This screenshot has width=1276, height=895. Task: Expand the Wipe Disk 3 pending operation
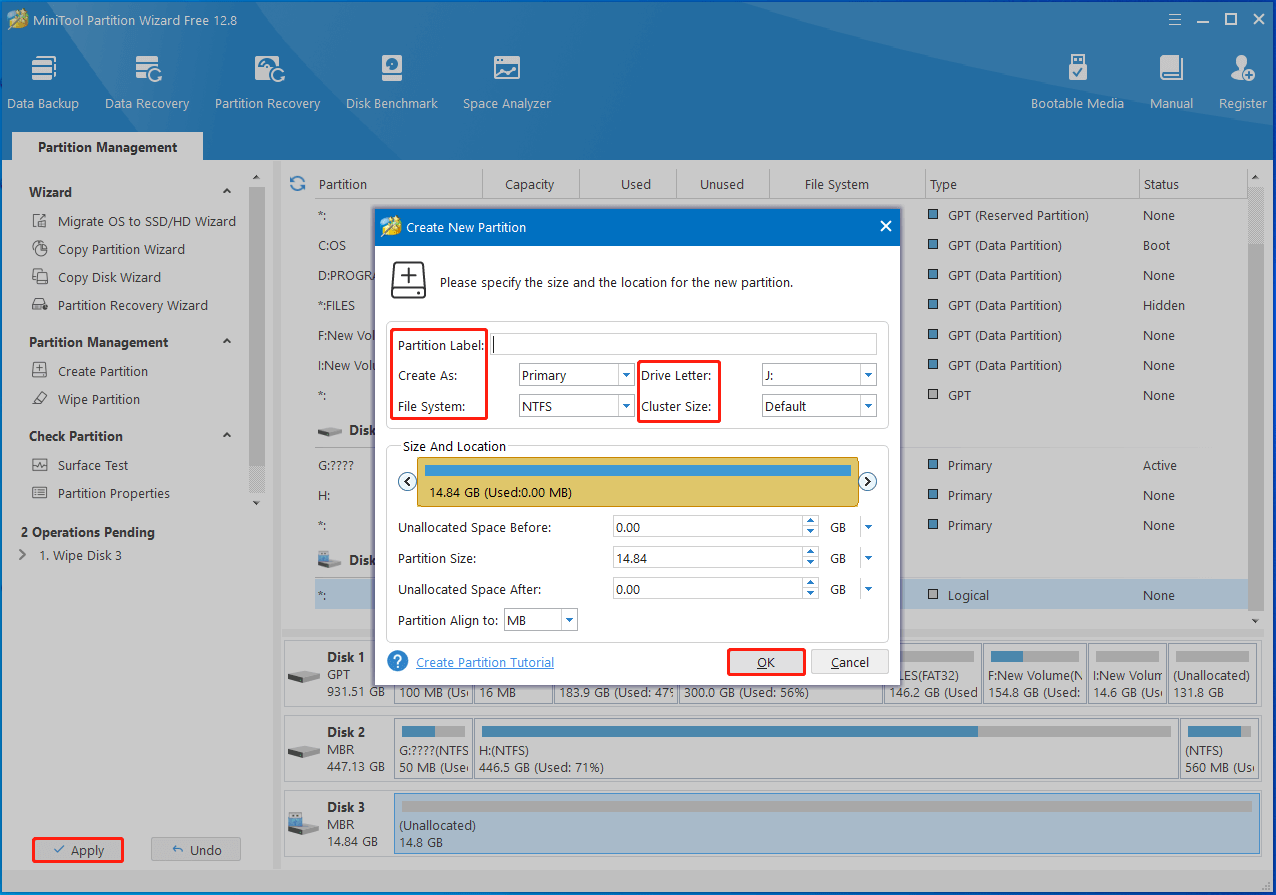pos(23,555)
